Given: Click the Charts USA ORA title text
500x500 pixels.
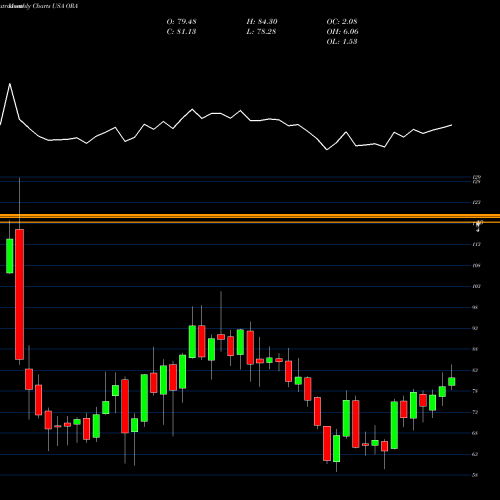Looking at the screenshot, I should (55, 6).
